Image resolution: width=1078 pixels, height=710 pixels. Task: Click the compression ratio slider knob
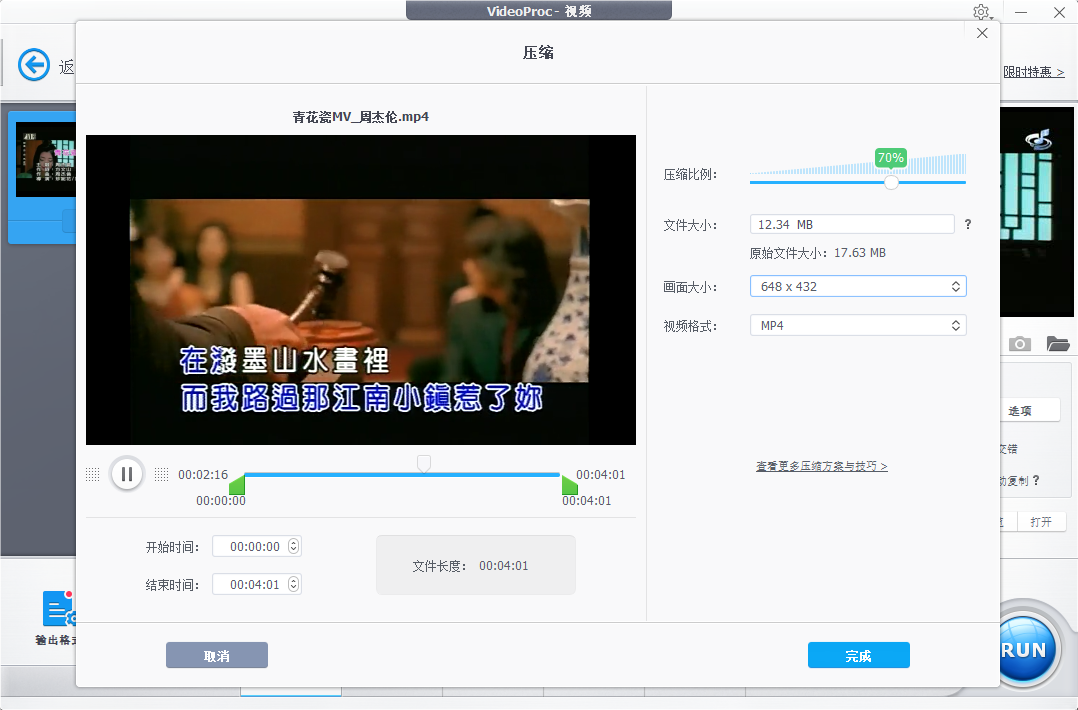pyautogui.click(x=891, y=182)
